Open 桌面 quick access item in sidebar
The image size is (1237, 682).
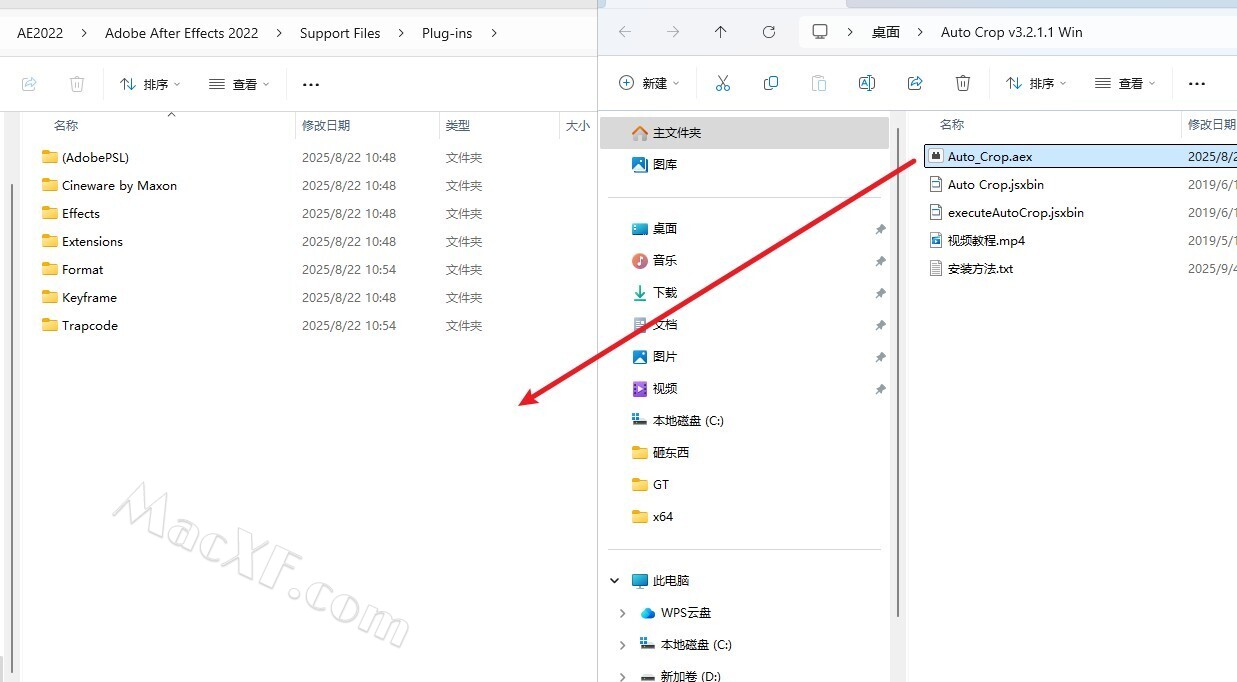(x=656, y=228)
